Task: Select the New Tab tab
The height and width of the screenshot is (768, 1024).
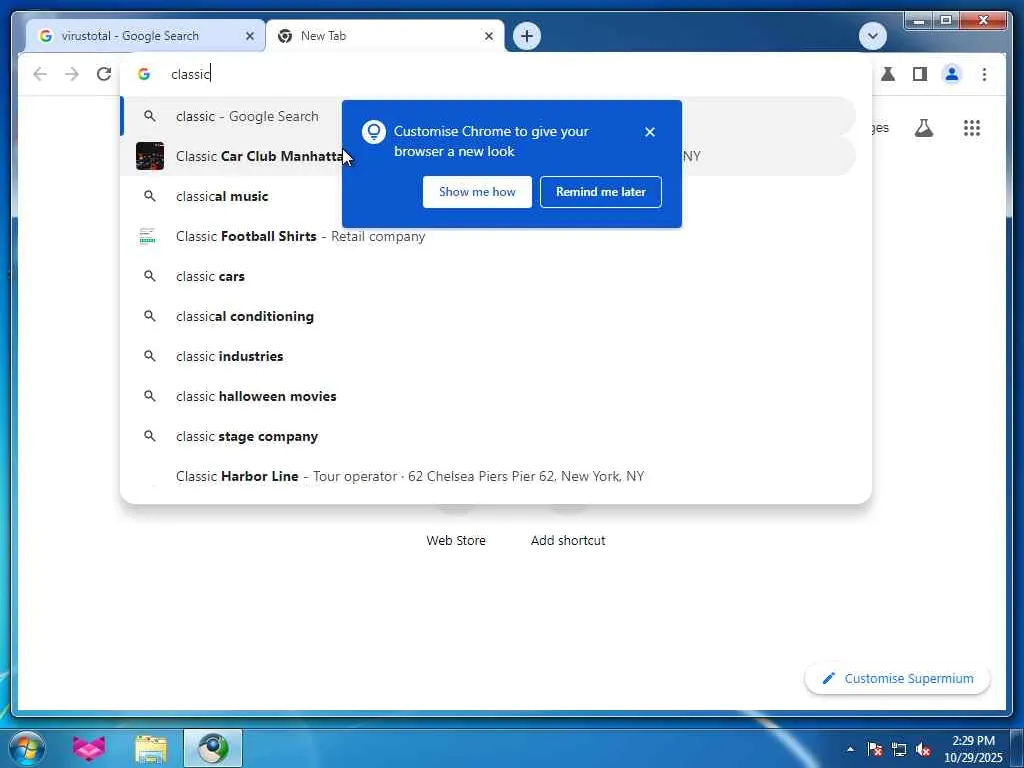Action: tap(385, 36)
